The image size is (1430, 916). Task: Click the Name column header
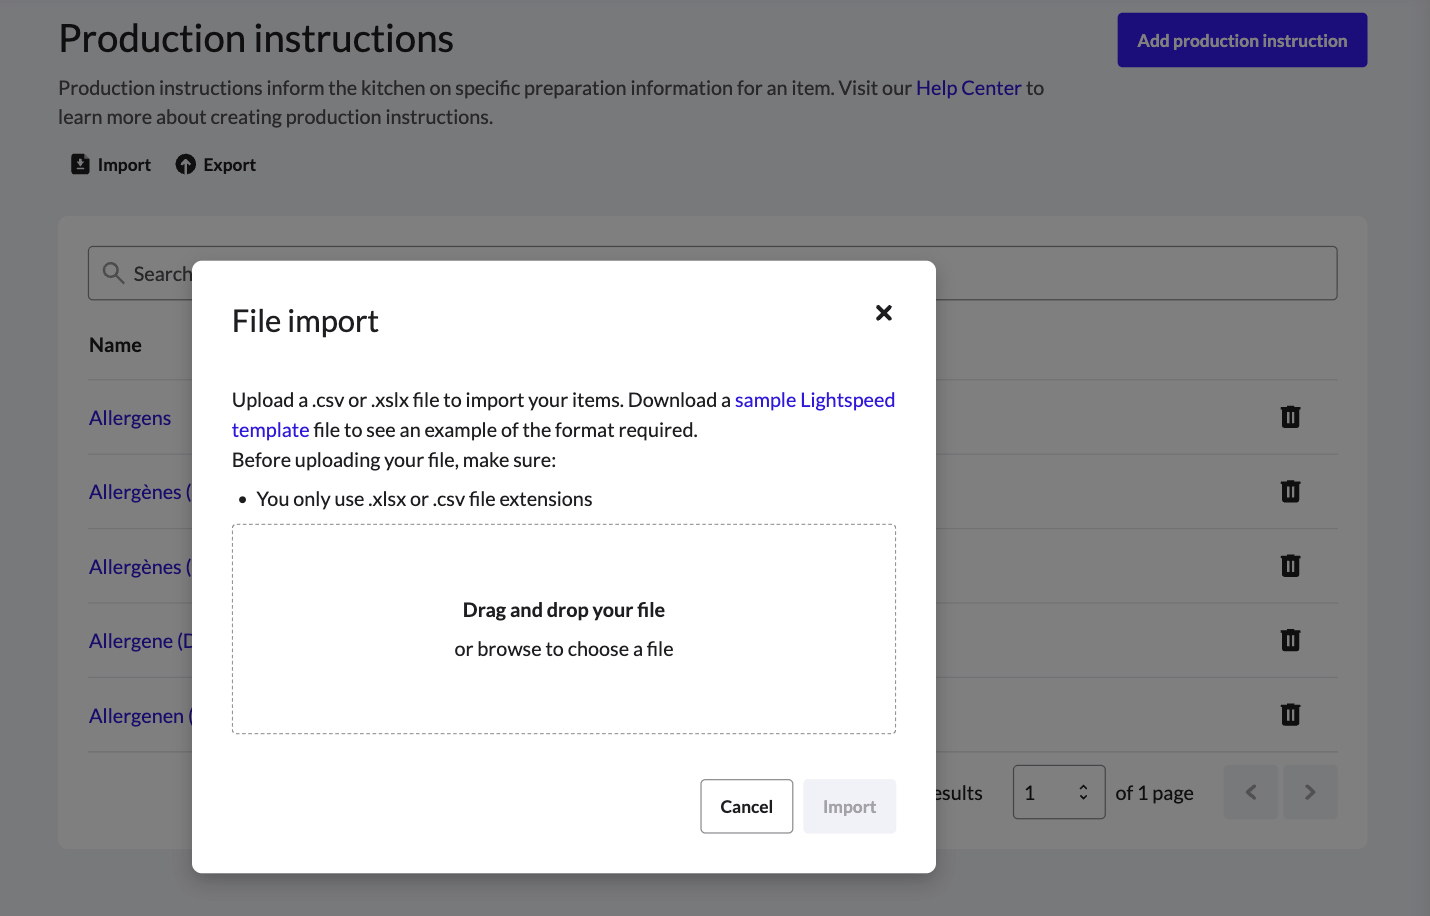click(115, 345)
